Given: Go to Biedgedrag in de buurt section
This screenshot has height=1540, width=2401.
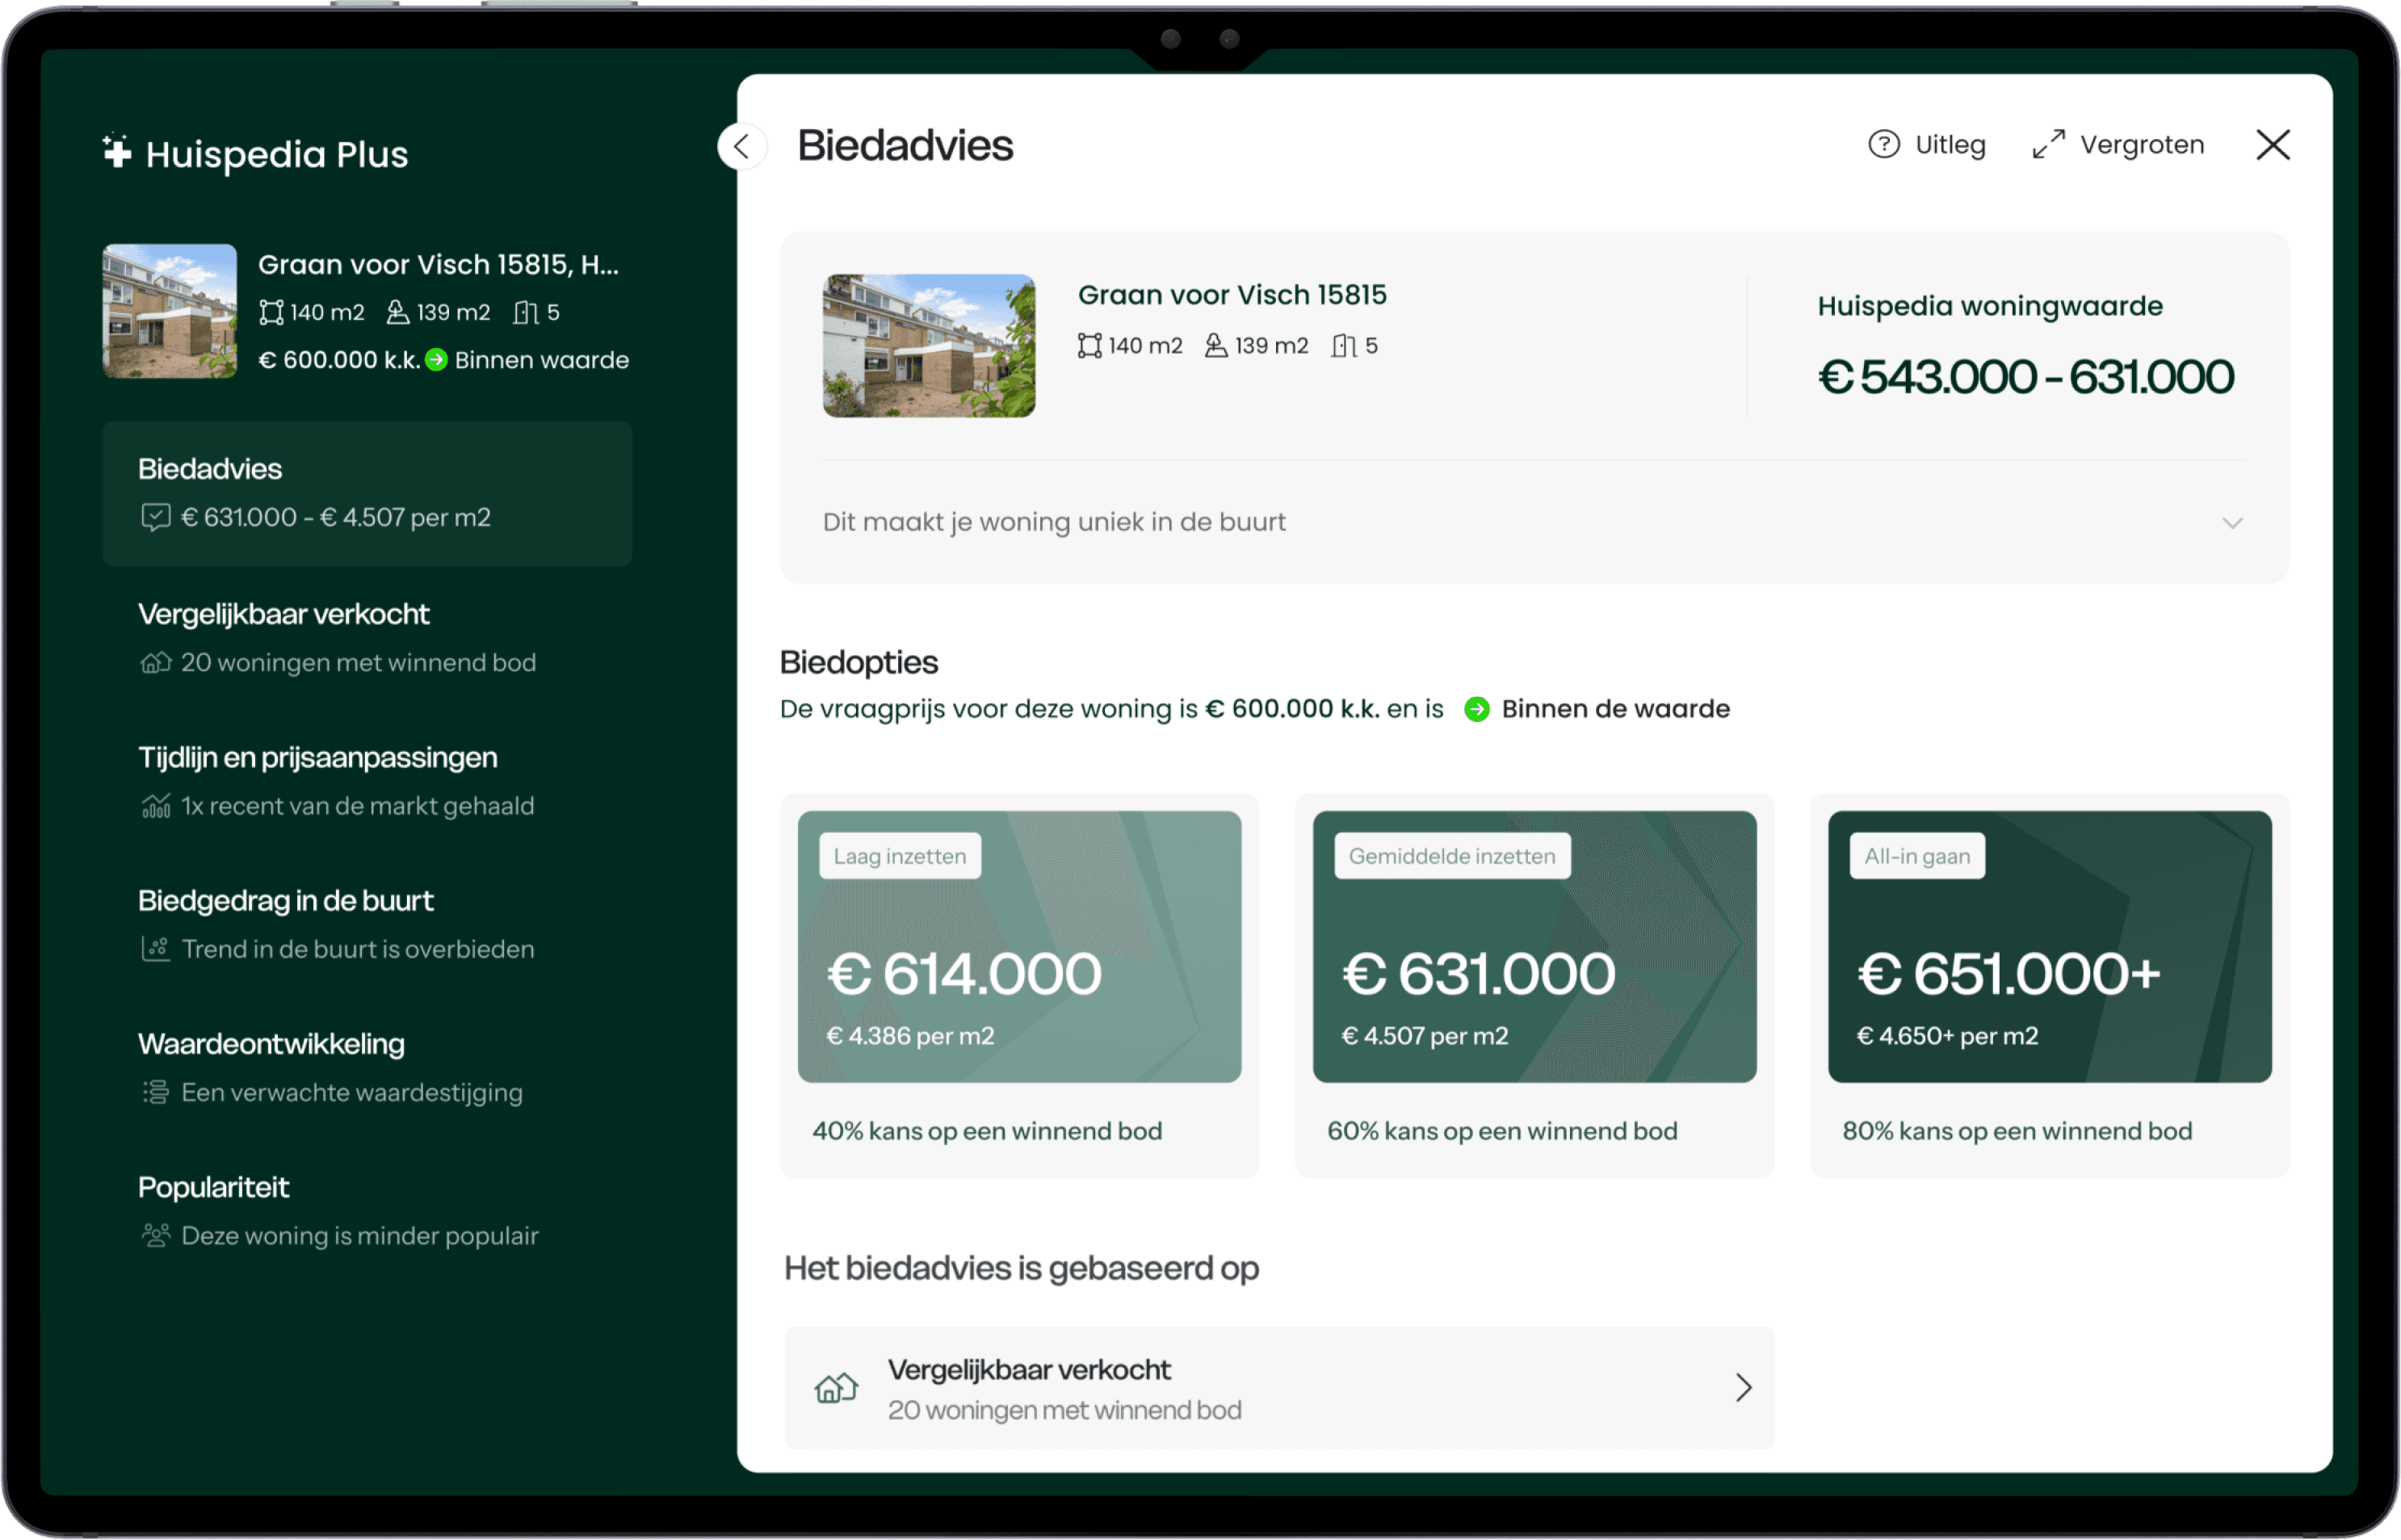Looking at the screenshot, I should coord(285,901).
